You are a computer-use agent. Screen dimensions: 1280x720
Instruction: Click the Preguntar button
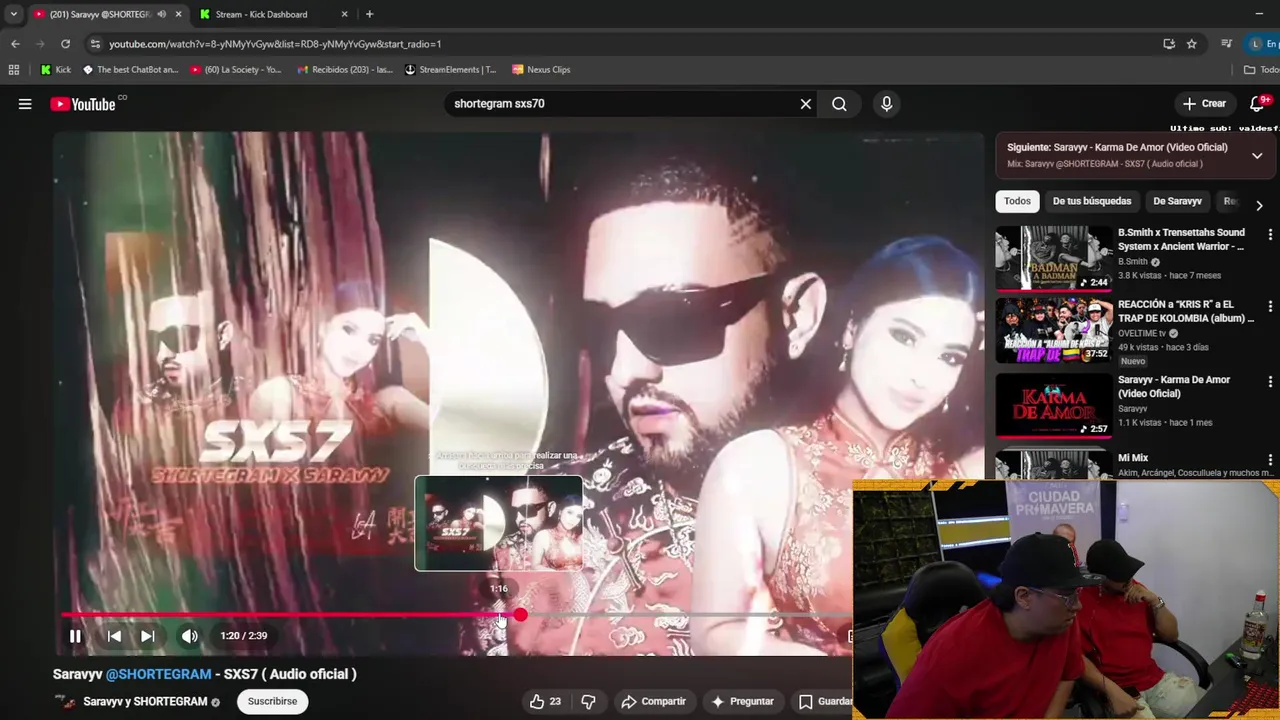[741, 701]
